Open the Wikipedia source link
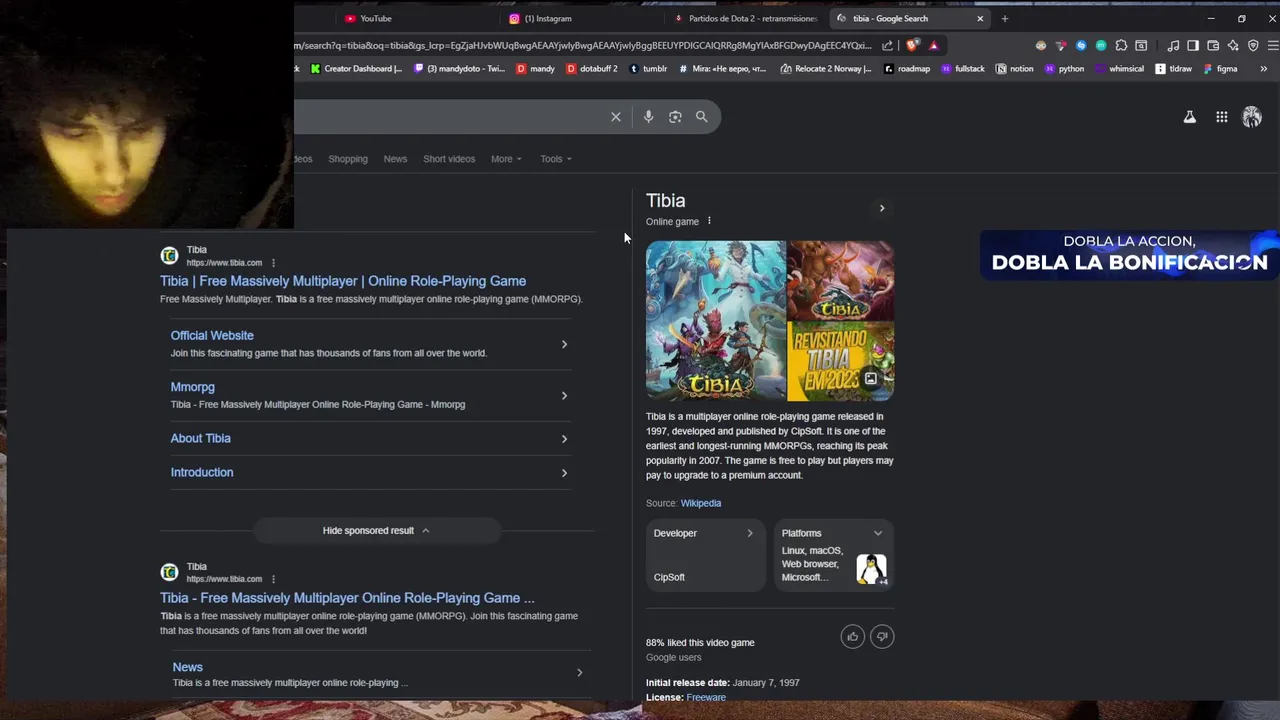The image size is (1280, 720). [701, 503]
